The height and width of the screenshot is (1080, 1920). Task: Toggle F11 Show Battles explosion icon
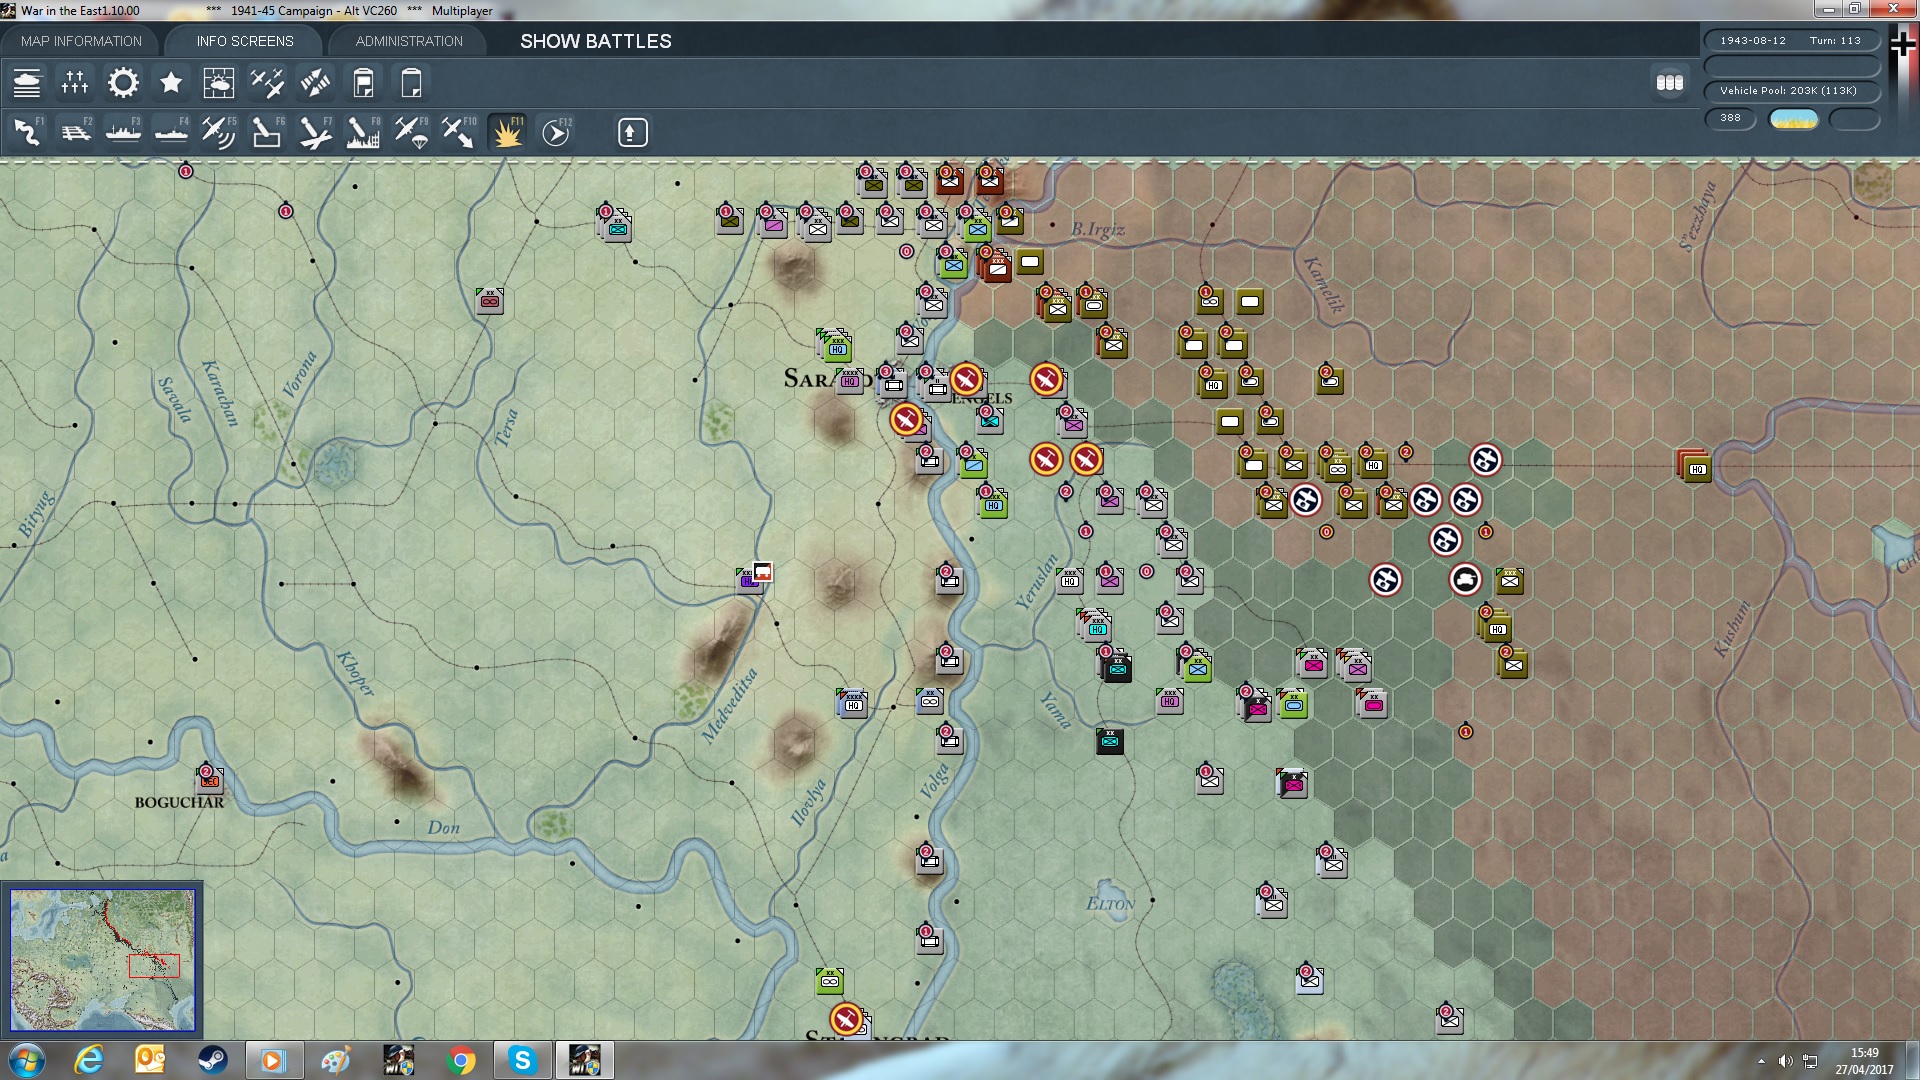point(507,132)
